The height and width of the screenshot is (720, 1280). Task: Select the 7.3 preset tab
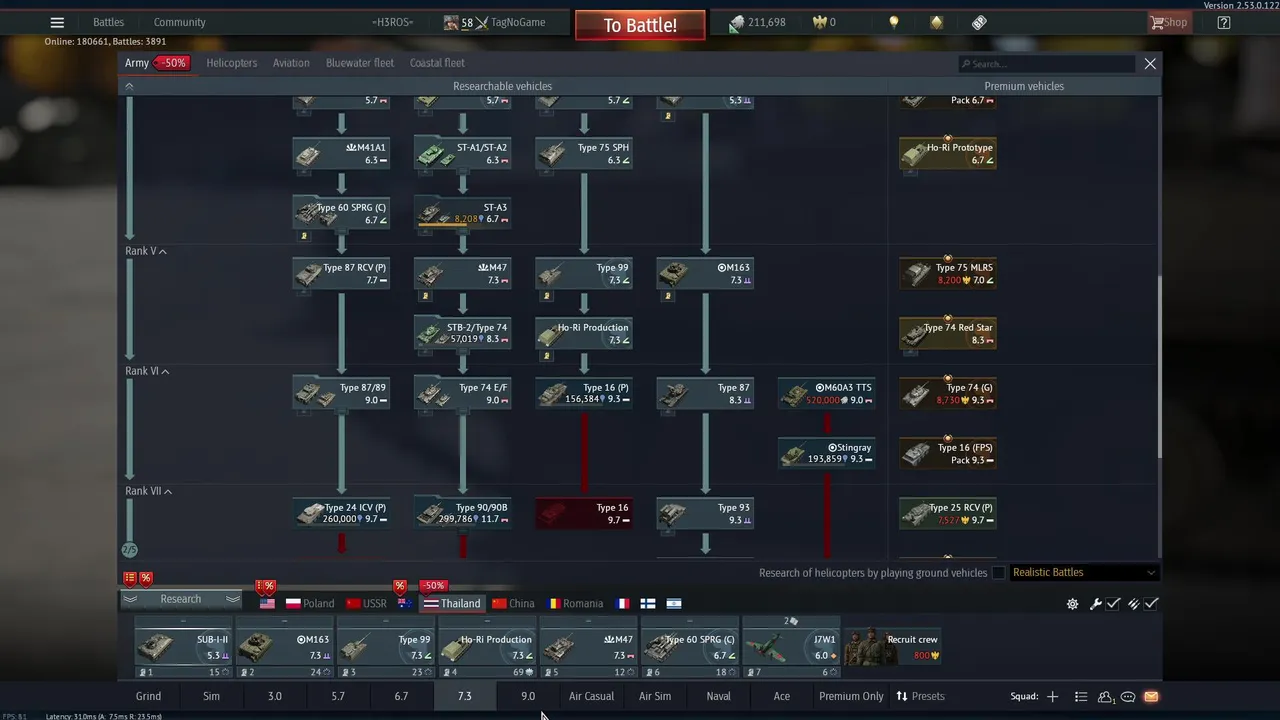(464, 696)
